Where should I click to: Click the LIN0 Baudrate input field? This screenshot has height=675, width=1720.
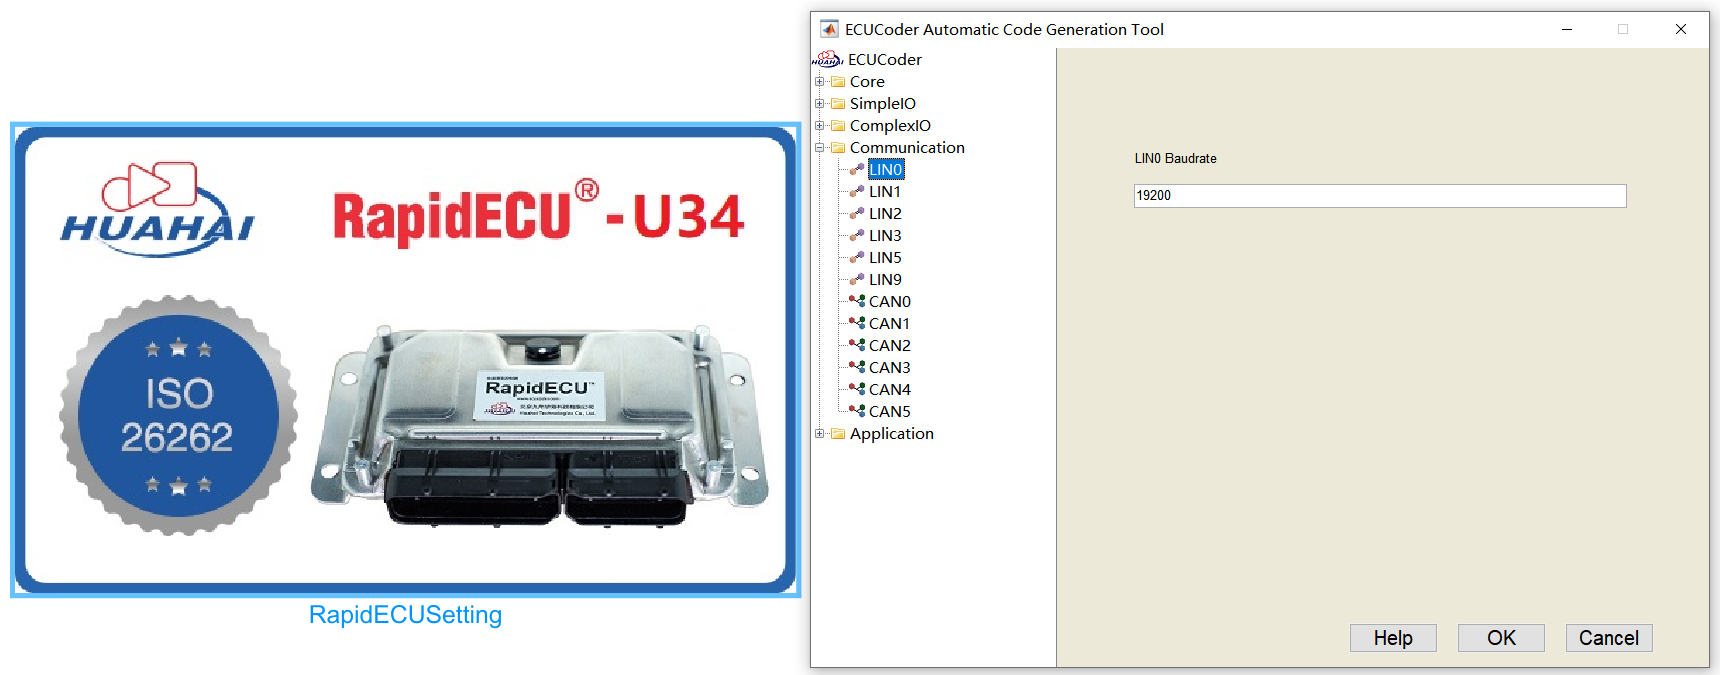click(x=1380, y=196)
